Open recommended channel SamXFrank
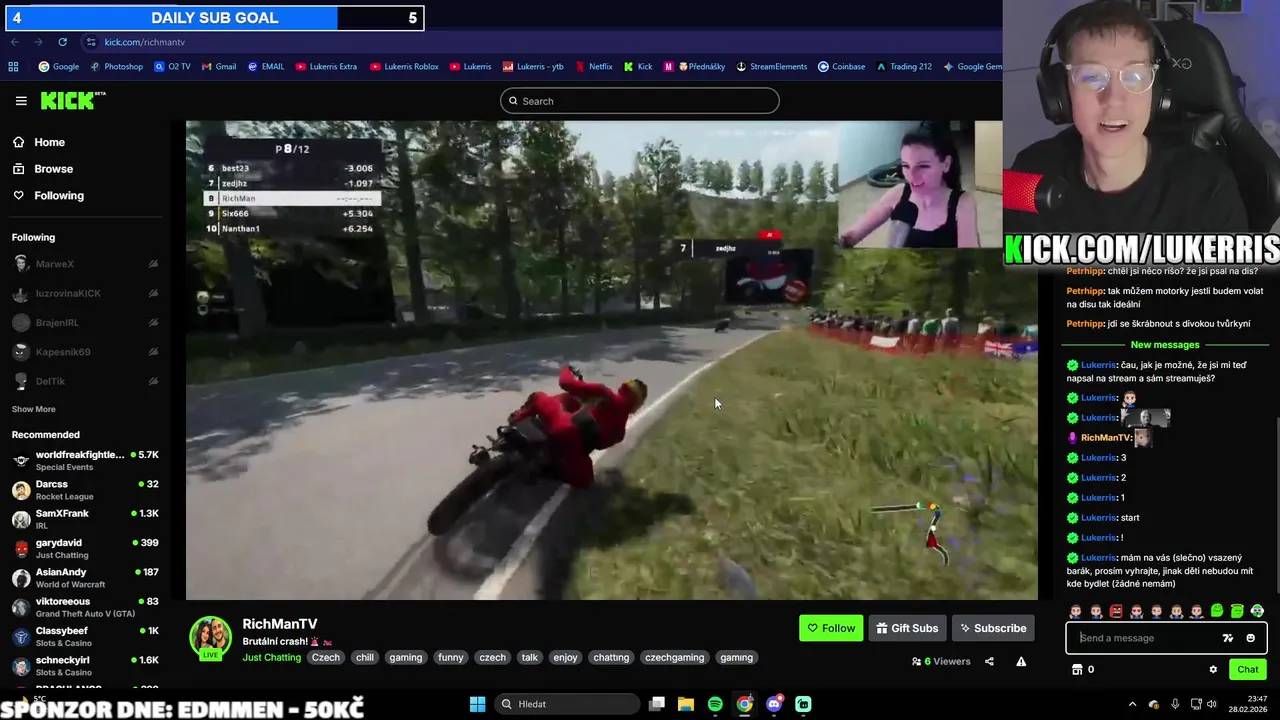This screenshot has height=720, width=1280. tap(85, 519)
